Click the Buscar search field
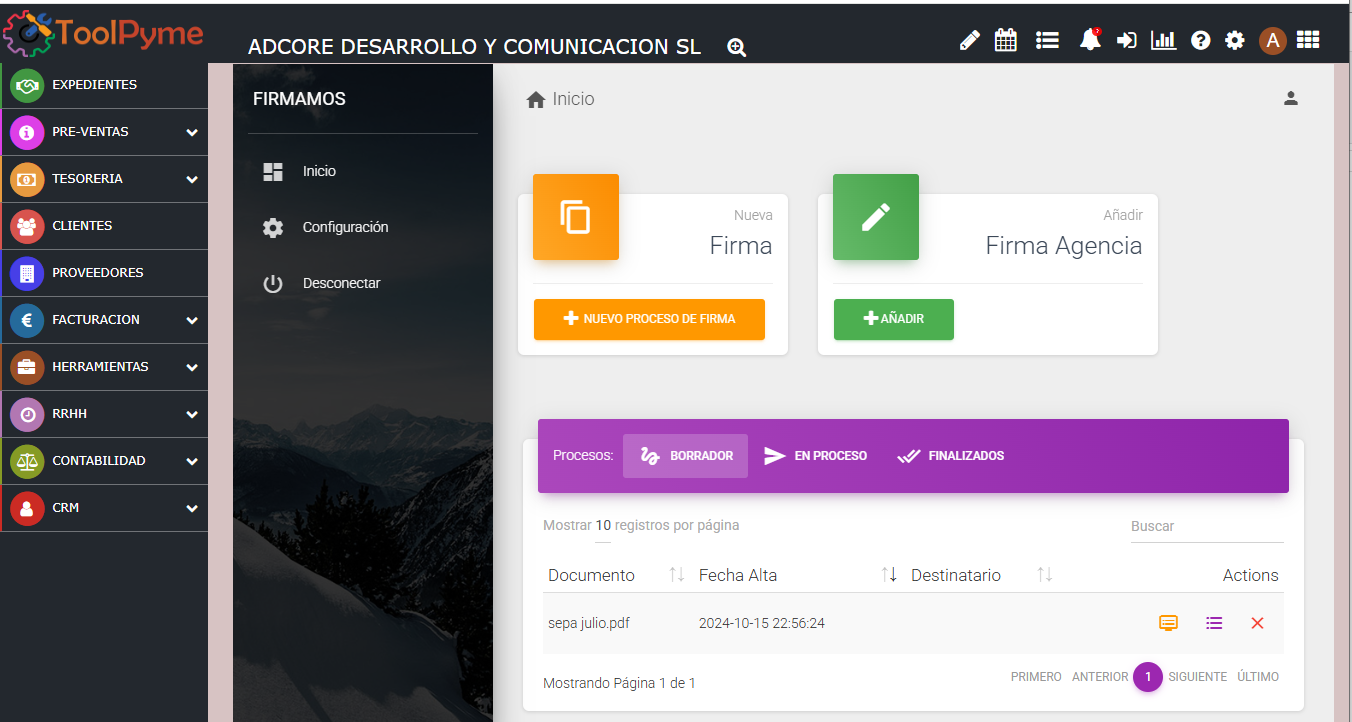The height and width of the screenshot is (722, 1352). point(1206,526)
